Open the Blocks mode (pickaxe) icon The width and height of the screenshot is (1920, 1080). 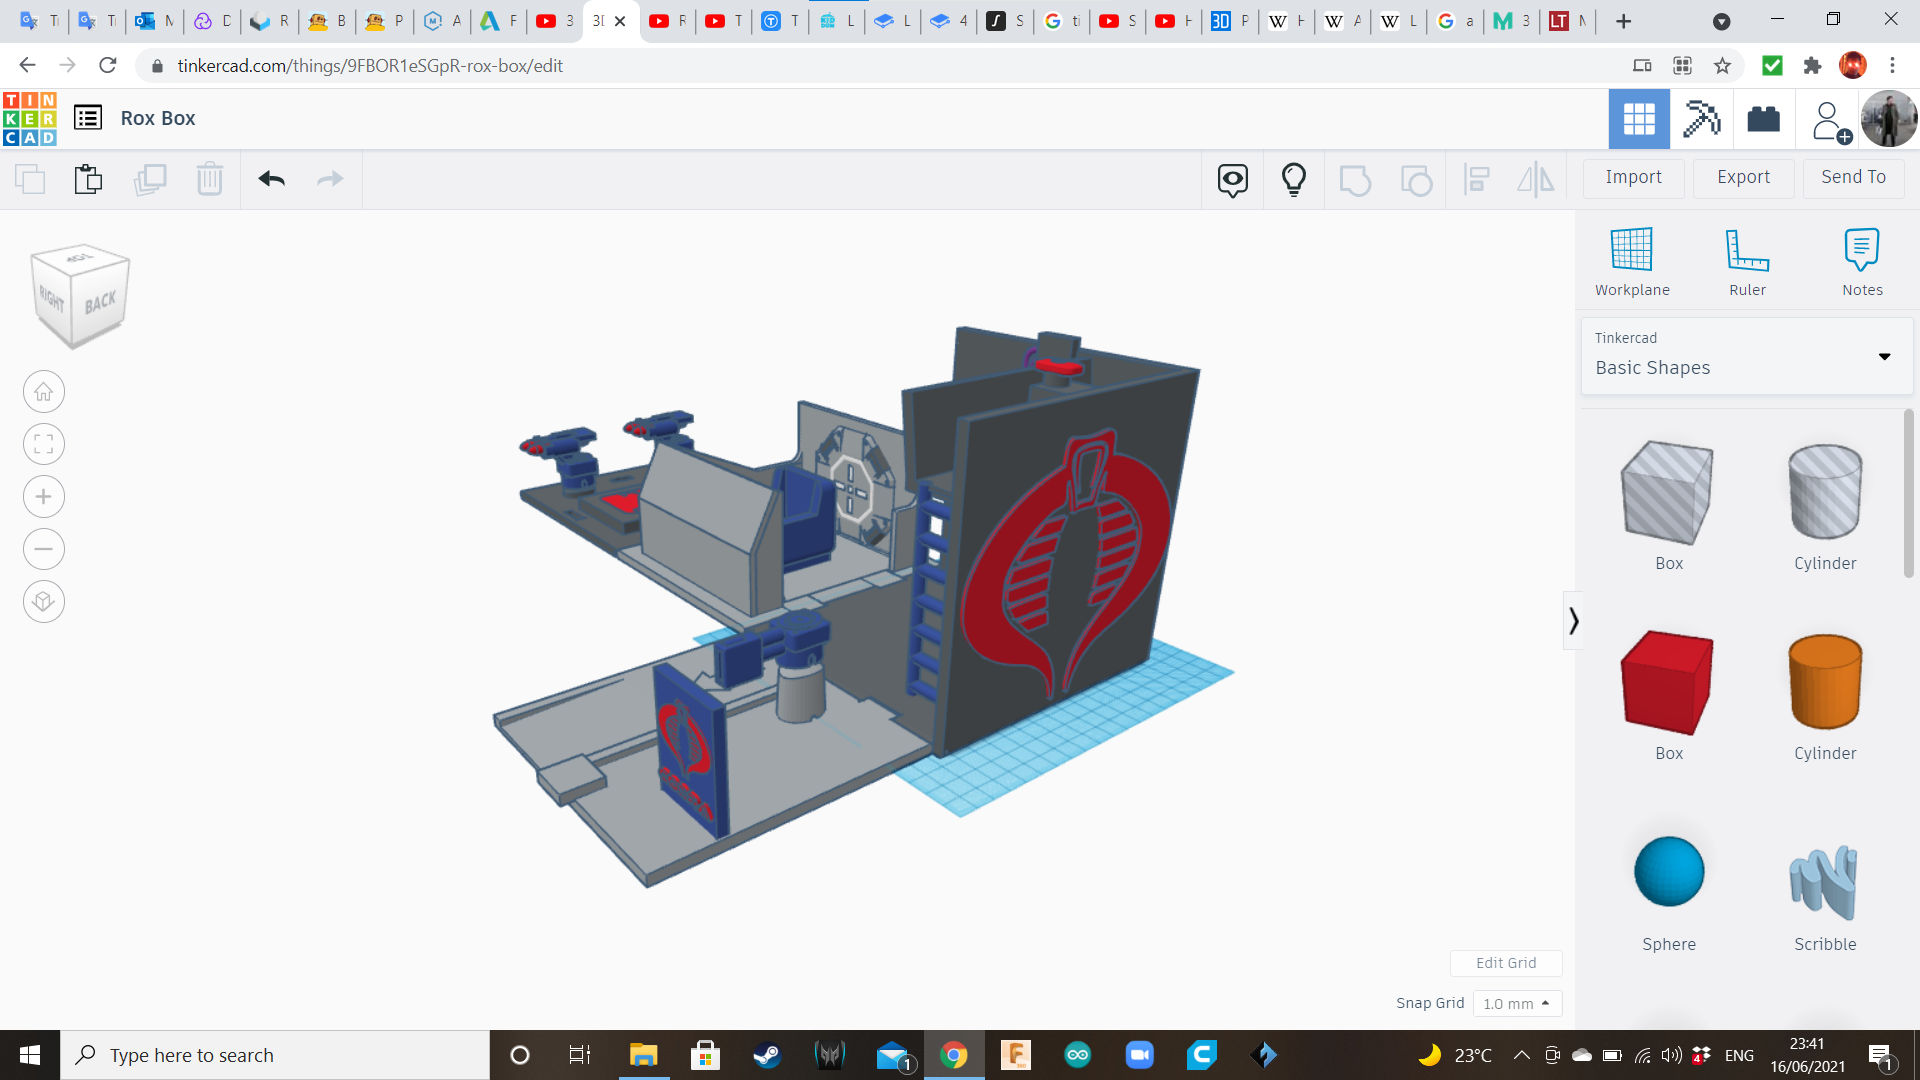point(1701,119)
